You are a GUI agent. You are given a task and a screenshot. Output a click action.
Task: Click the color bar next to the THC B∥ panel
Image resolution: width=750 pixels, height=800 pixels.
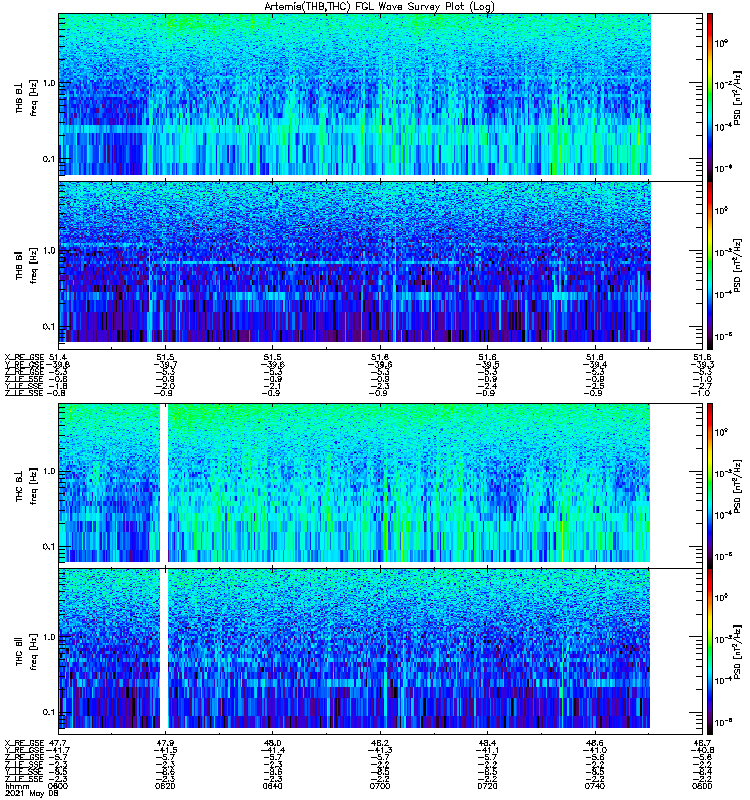tap(710, 652)
